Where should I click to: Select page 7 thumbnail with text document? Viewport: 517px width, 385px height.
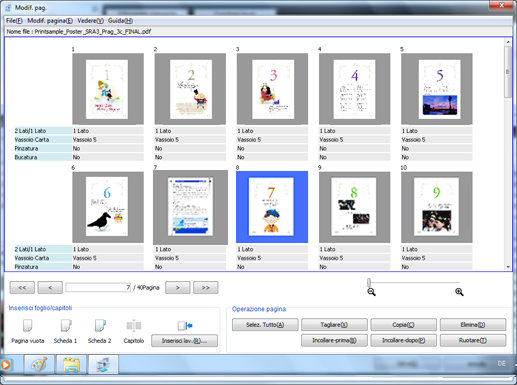point(190,207)
